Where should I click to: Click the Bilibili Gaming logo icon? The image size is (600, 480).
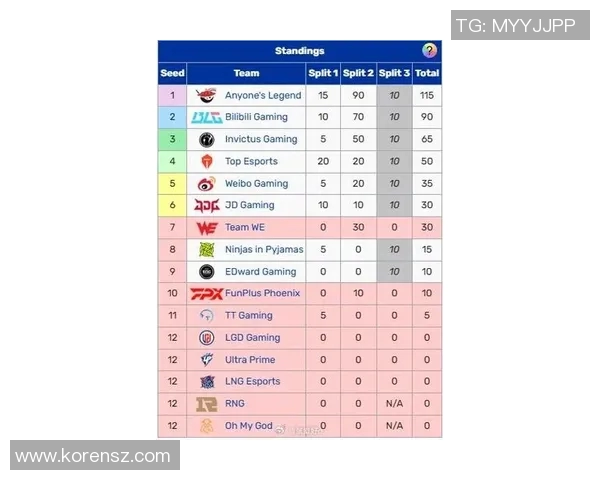pos(206,117)
